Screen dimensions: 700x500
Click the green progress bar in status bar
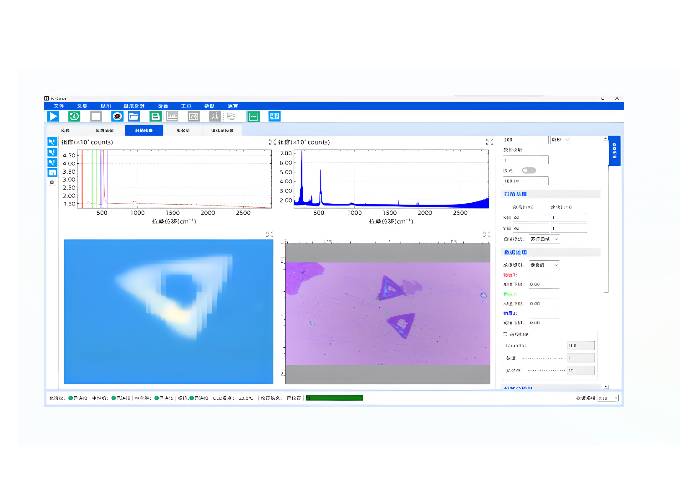pyautogui.click(x=334, y=398)
